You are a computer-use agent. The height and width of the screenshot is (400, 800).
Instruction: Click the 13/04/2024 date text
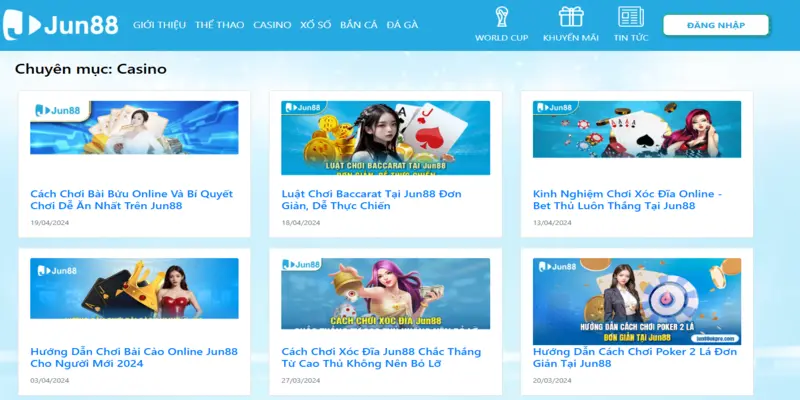(553, 222)
